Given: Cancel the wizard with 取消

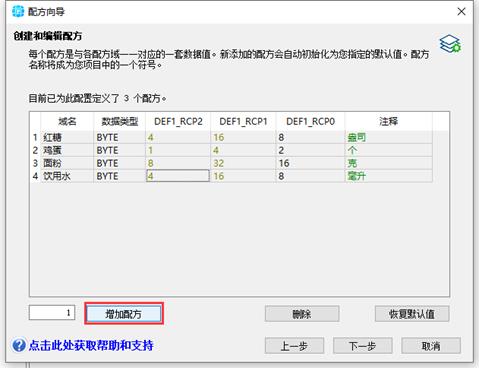Looking at the screenshot, I should click(431, 346).
